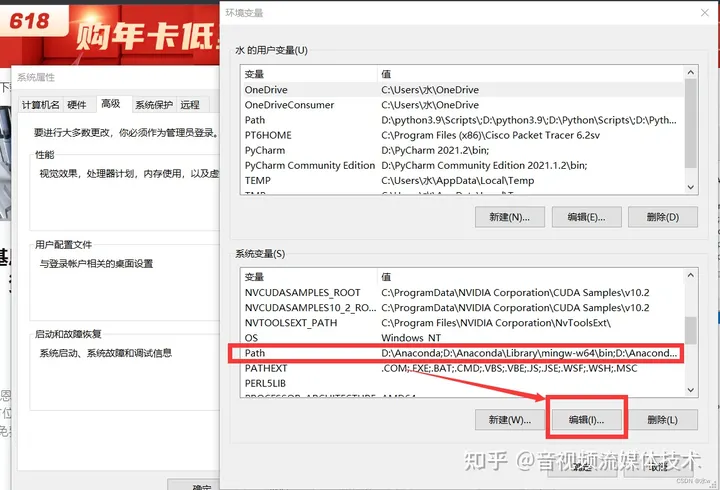Click 新建(N)... button for user variables

(x=510, y=217)
